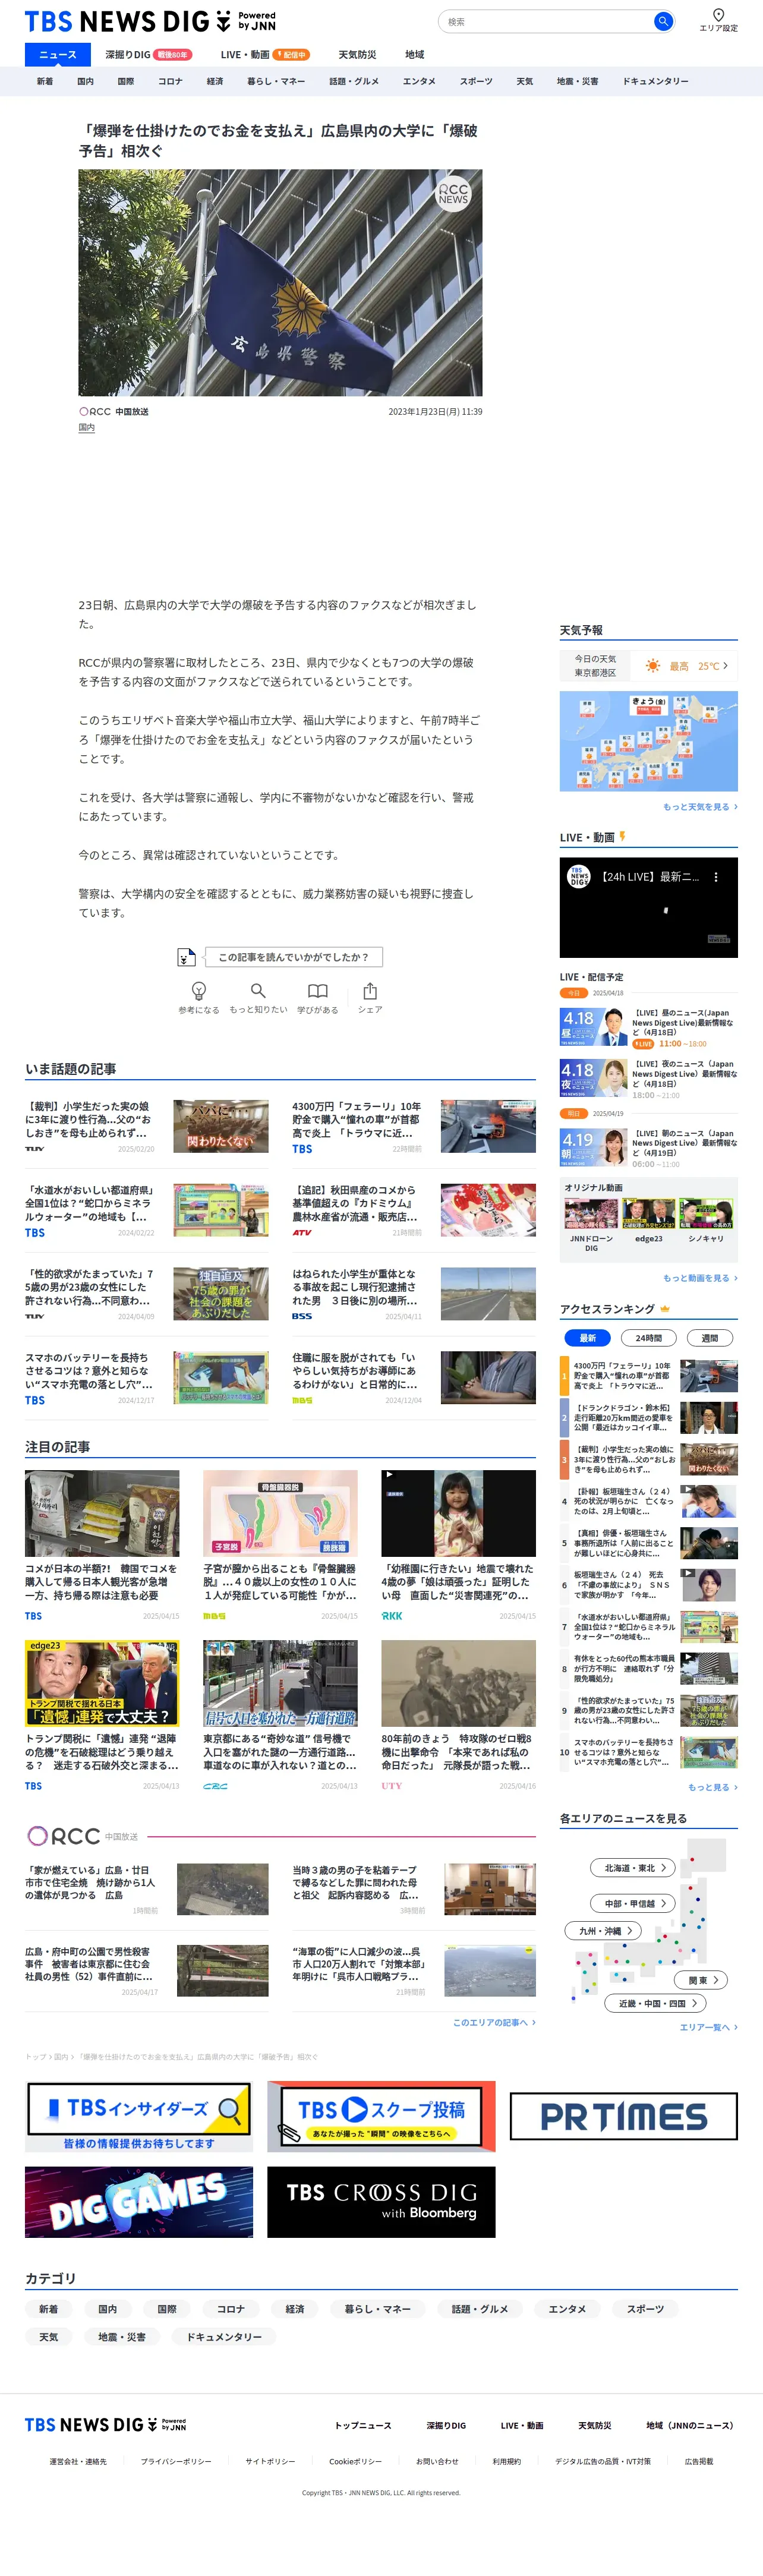Open the TBSスクープ投稿 banner
Viewport: 763px width, 2576px height.
click(x=381, y=2116)
